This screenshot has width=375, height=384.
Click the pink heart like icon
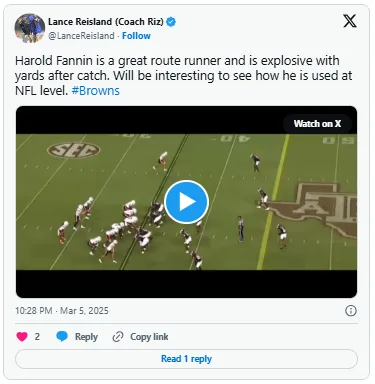click(x=22, y=337)
